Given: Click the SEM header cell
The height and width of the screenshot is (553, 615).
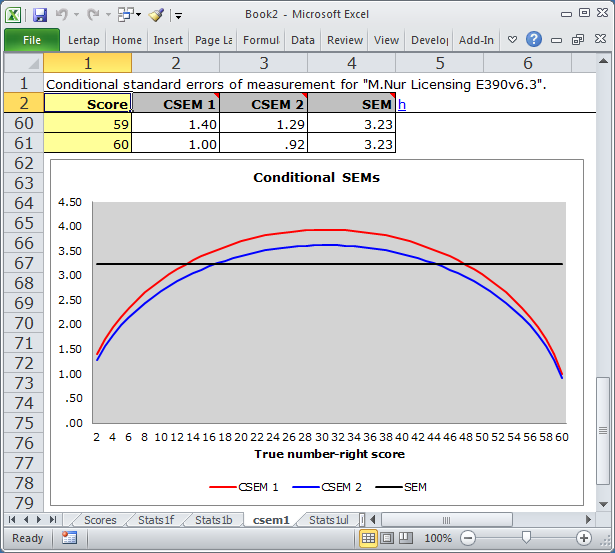Looking at the screenshot, I should [x=351, y=103].
